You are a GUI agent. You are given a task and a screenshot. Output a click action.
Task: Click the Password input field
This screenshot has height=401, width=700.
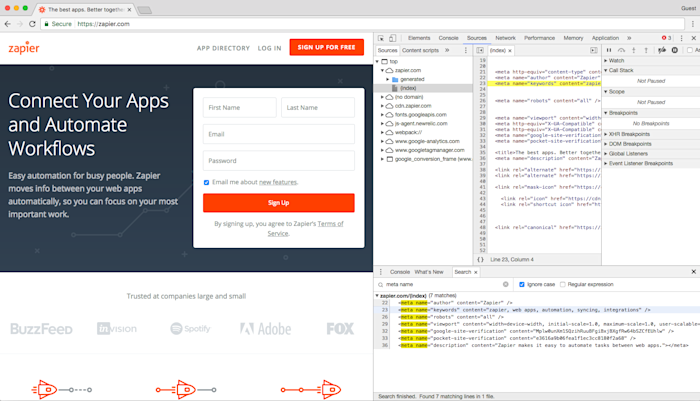point(279,161)
